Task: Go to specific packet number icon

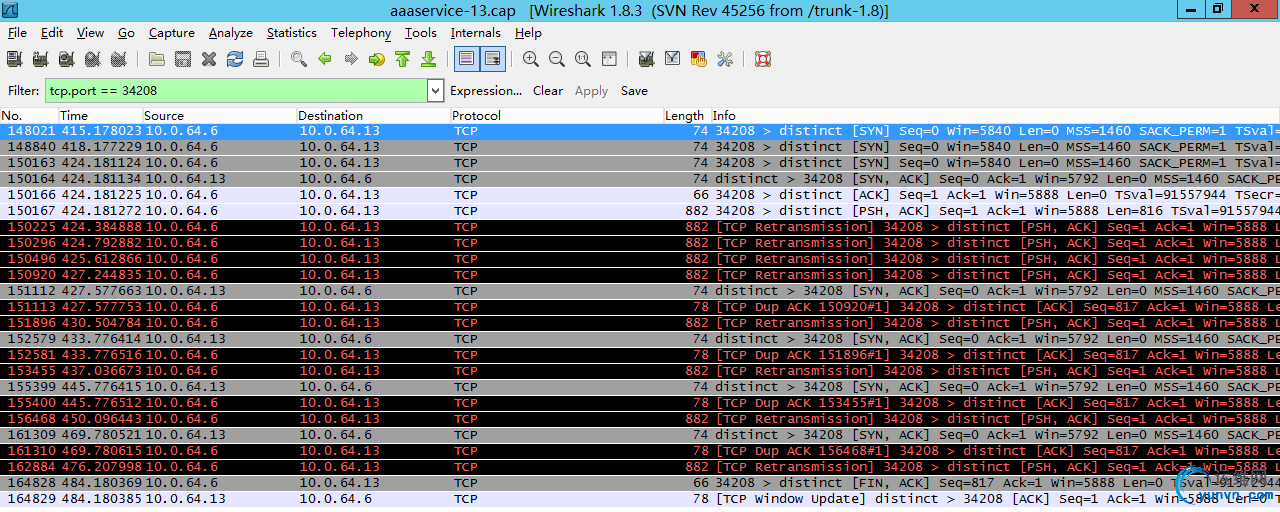Action: 377,59
